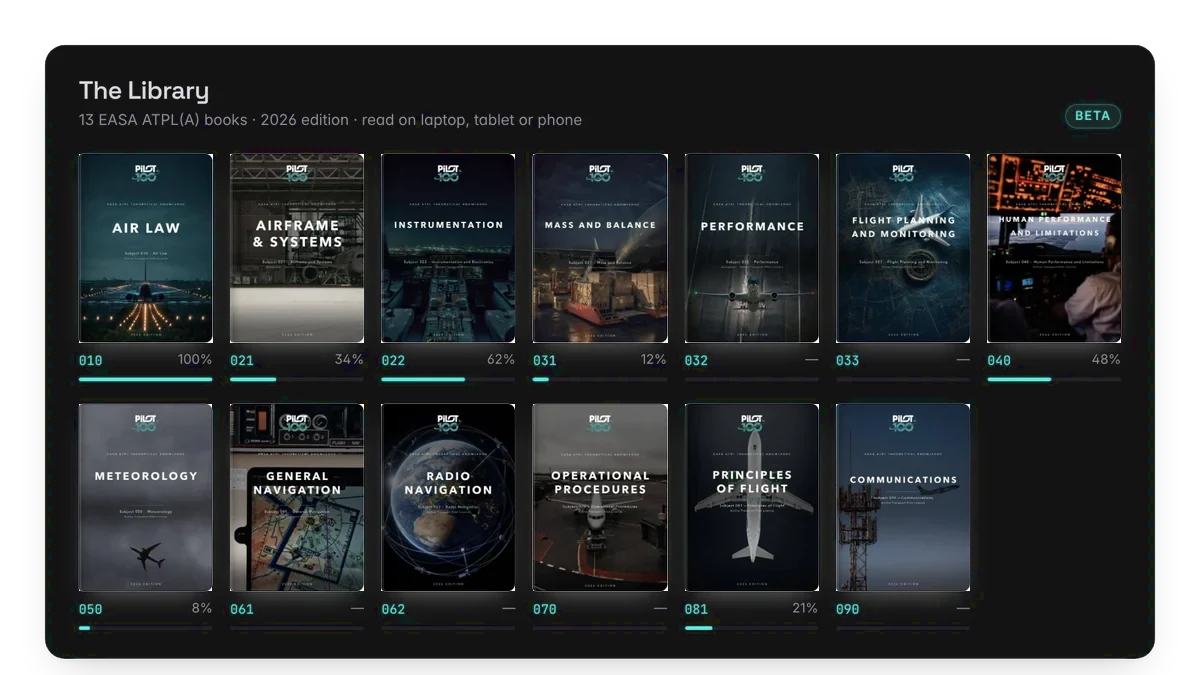Select the Instrumentation book cover
This screenshot has width=1200, height=675.
coord(448,248)
